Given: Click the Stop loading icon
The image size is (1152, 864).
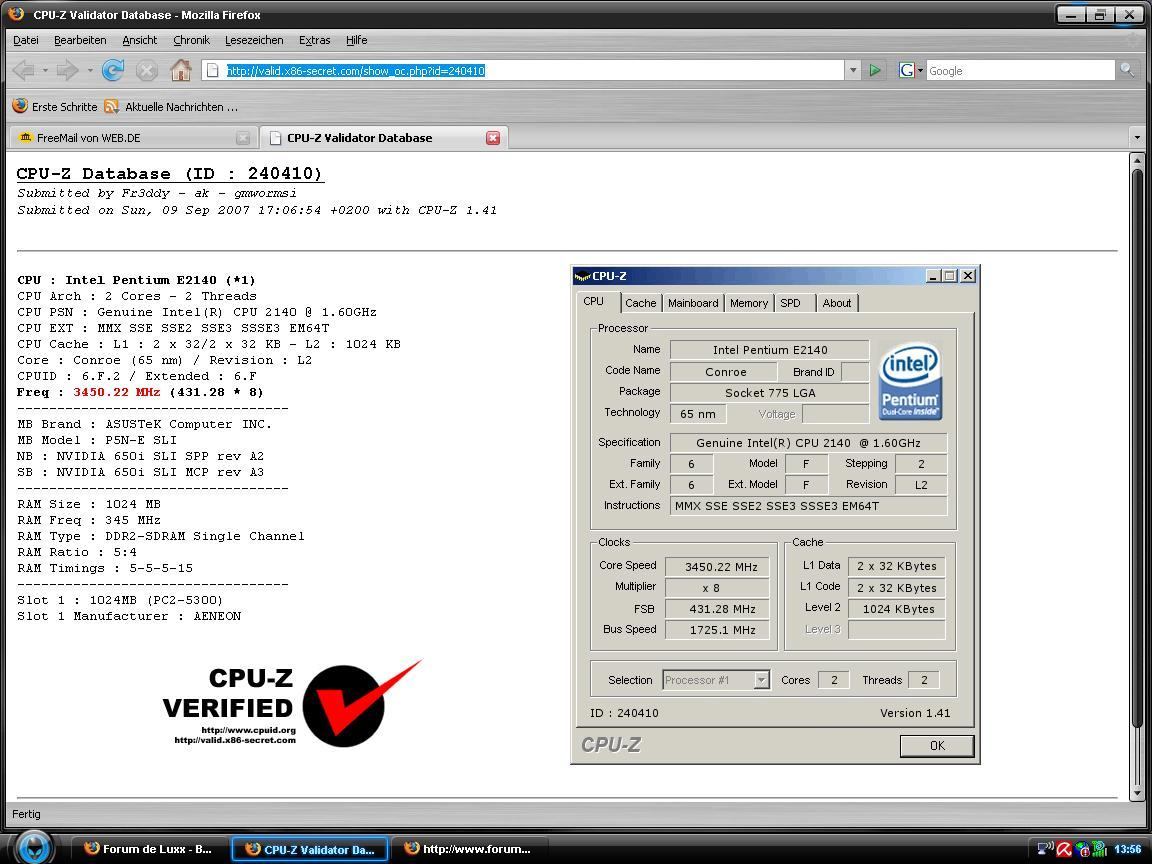Looking at the screenshot, I should [x=147, y=71].
